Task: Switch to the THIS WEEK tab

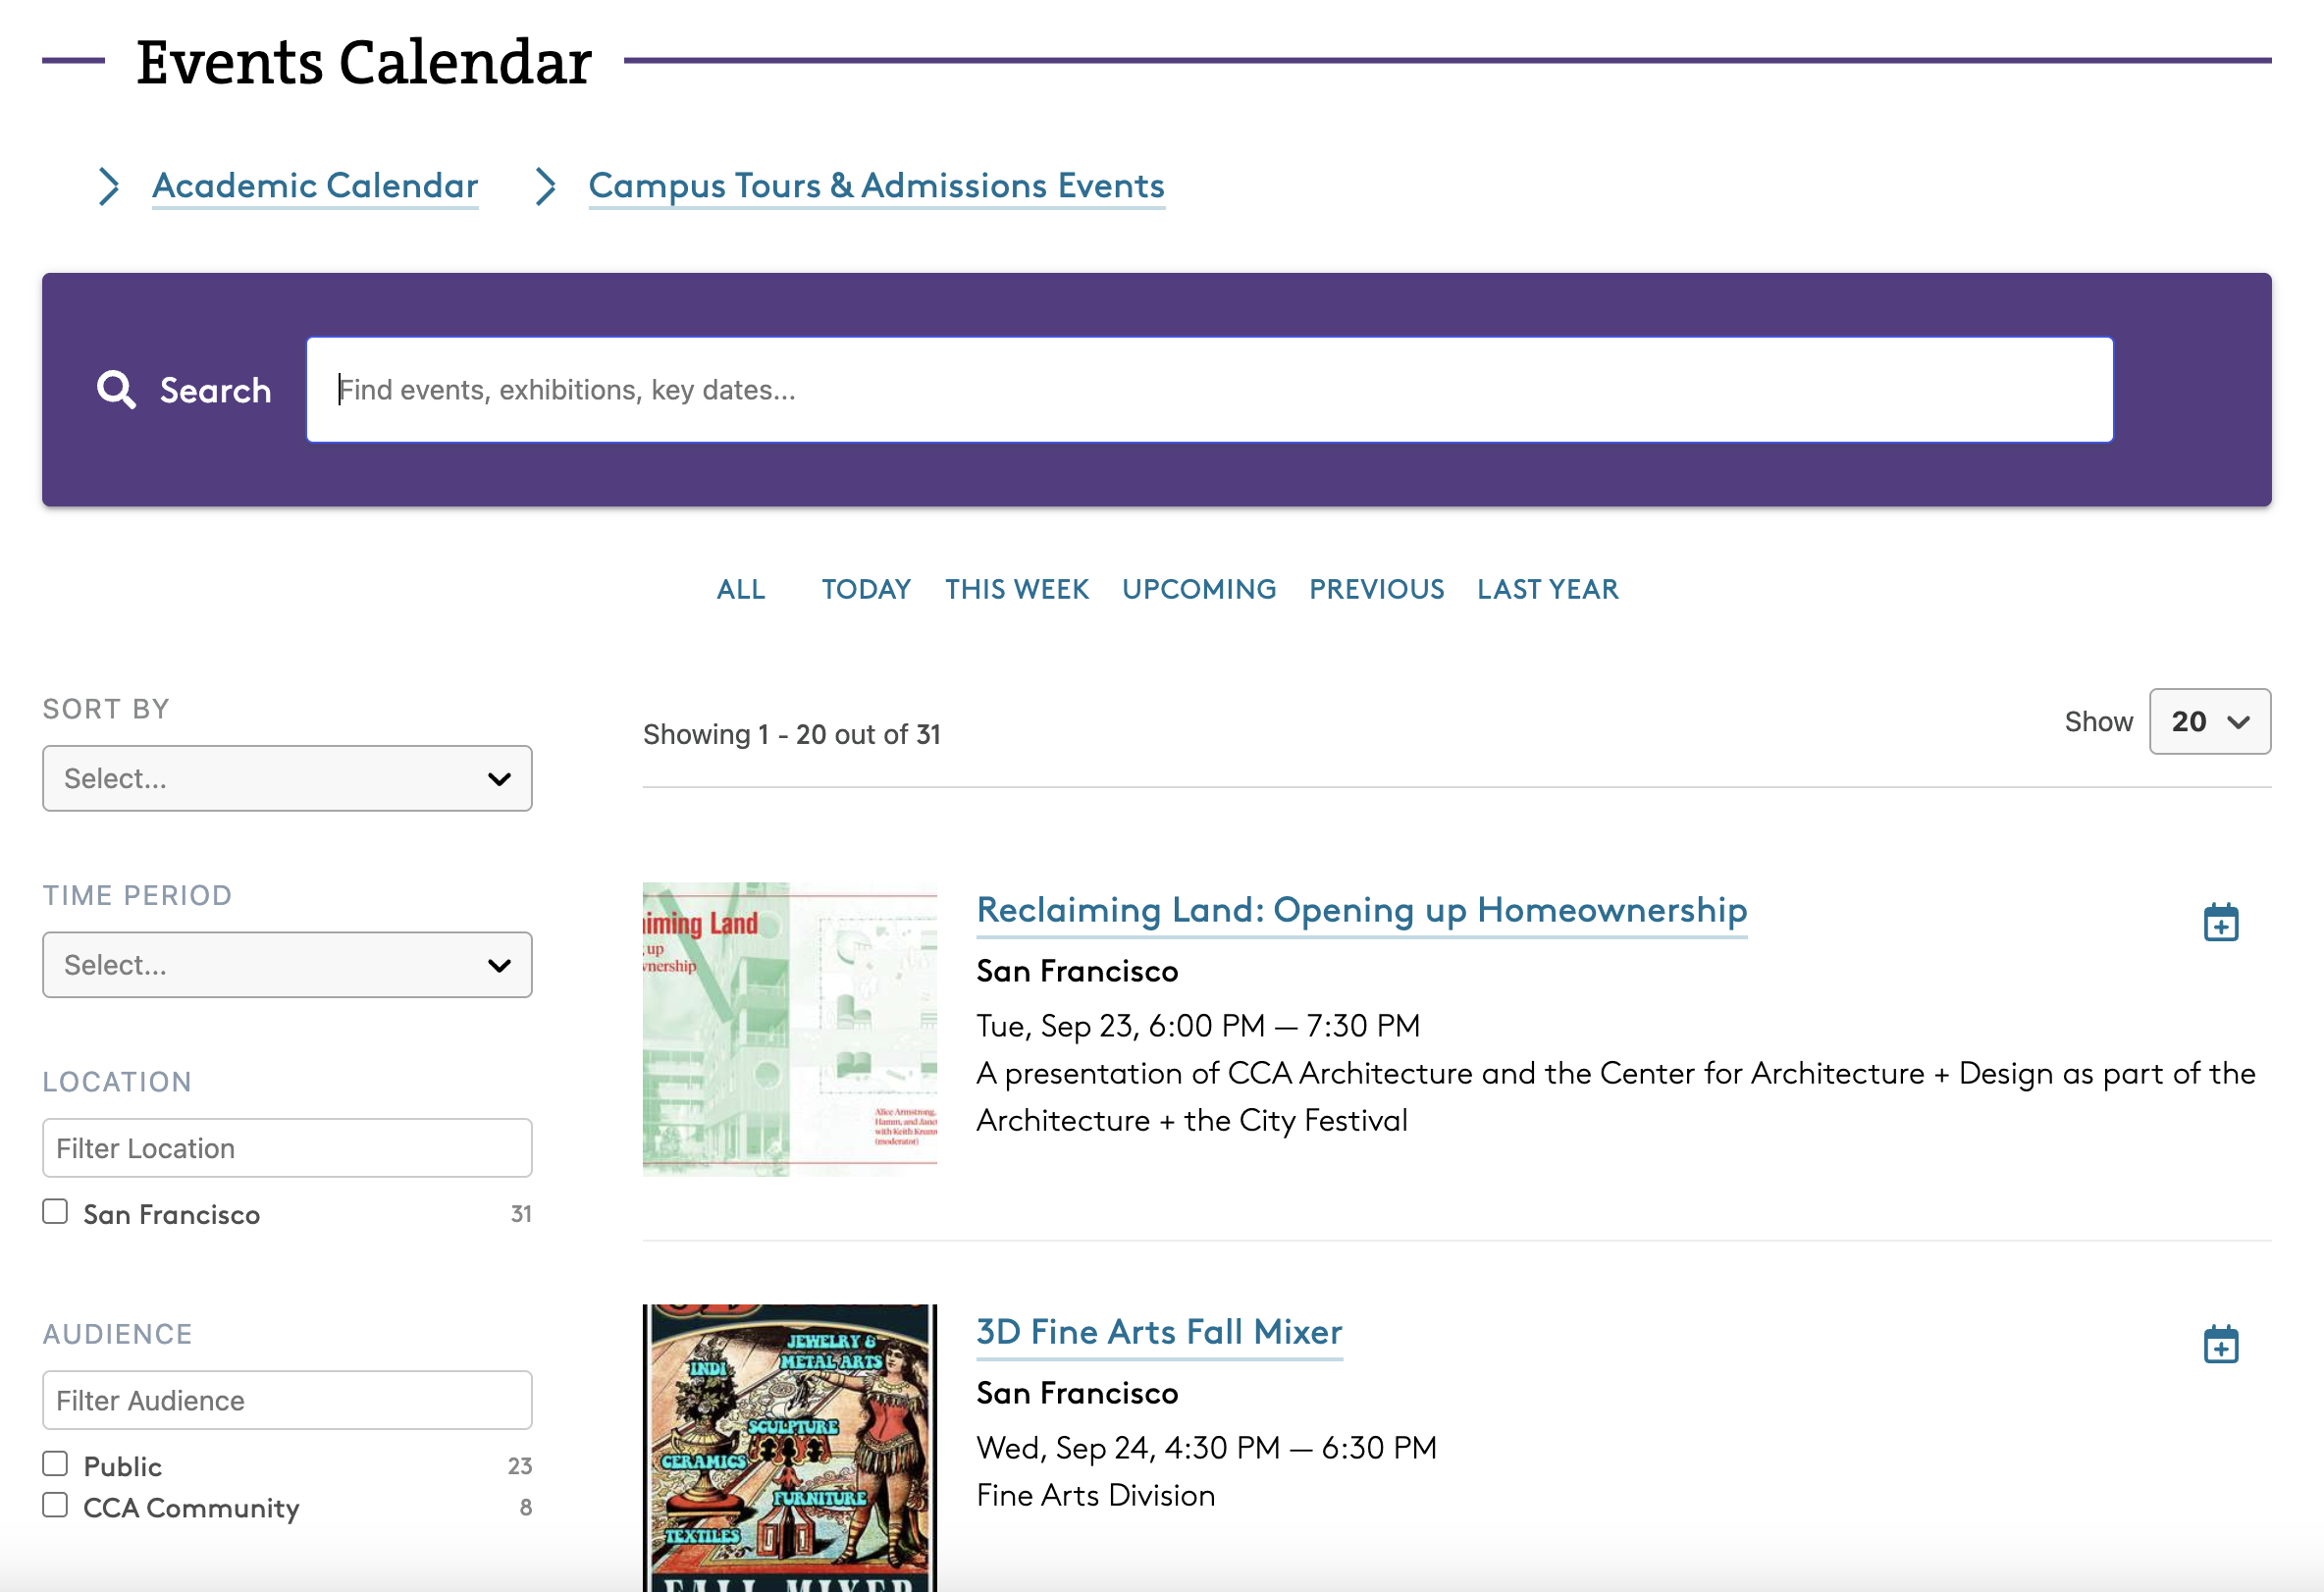Action: click(x=1016, y=589)
